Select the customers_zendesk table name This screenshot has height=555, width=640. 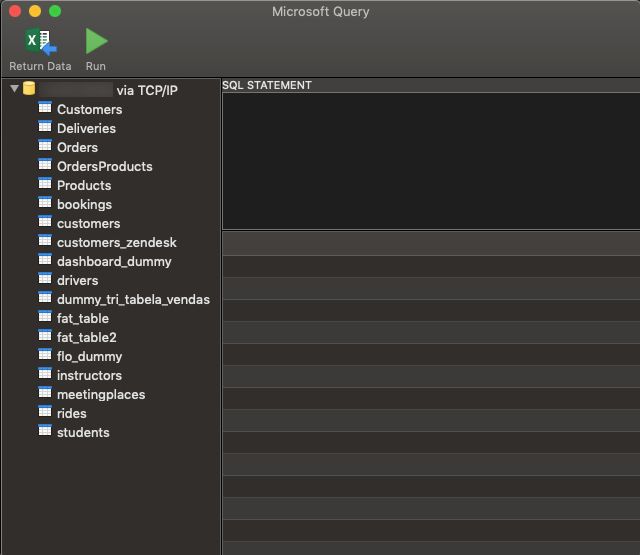coord(117,242)
